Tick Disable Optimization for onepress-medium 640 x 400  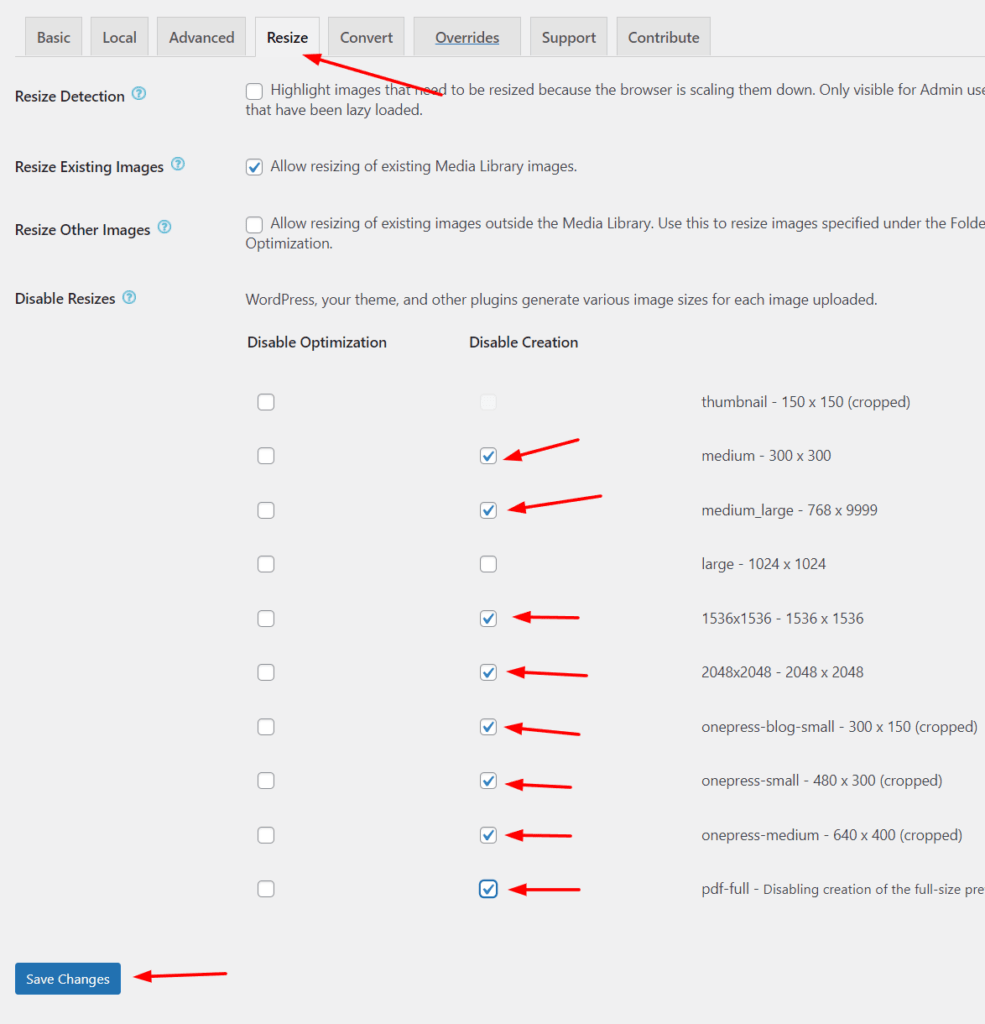[266, 835]
